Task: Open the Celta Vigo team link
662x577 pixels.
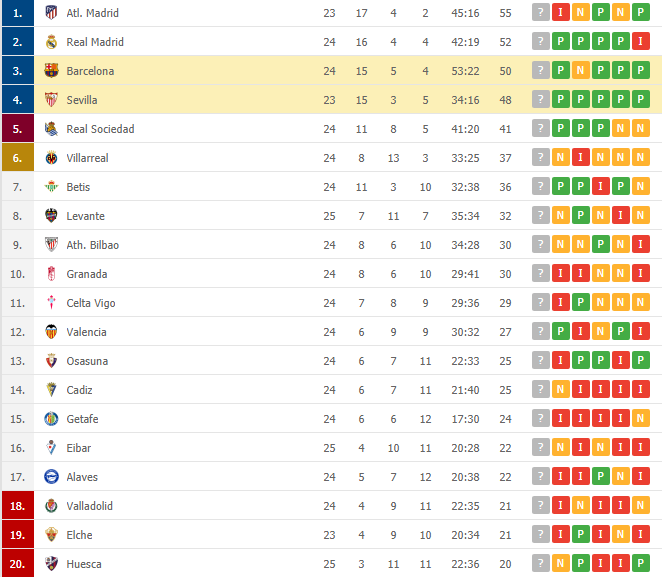Action: point(91,303)
